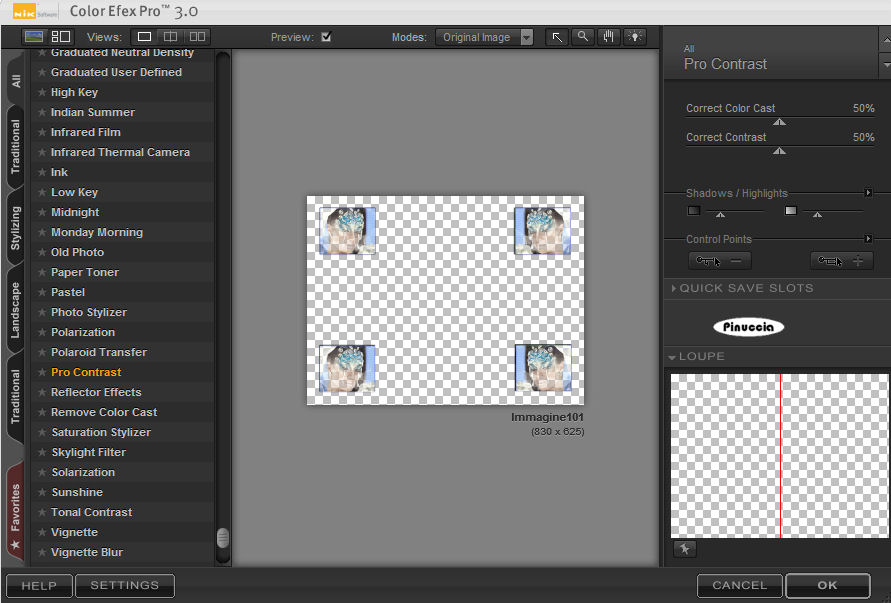Confirm with OK
891x603 pixels.
827,585
